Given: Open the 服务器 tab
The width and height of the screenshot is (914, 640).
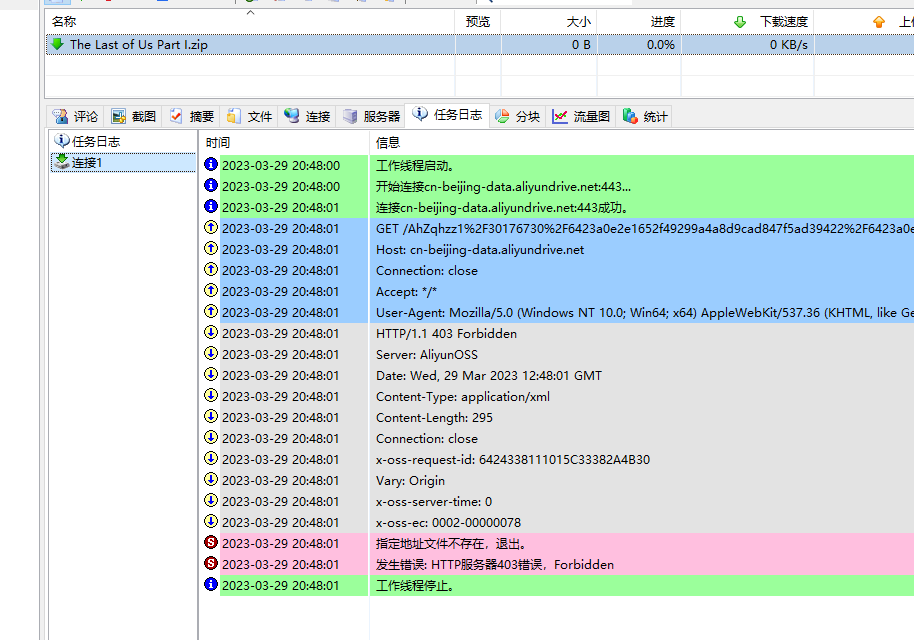Looking at the screenshot, I should (371, 117).
